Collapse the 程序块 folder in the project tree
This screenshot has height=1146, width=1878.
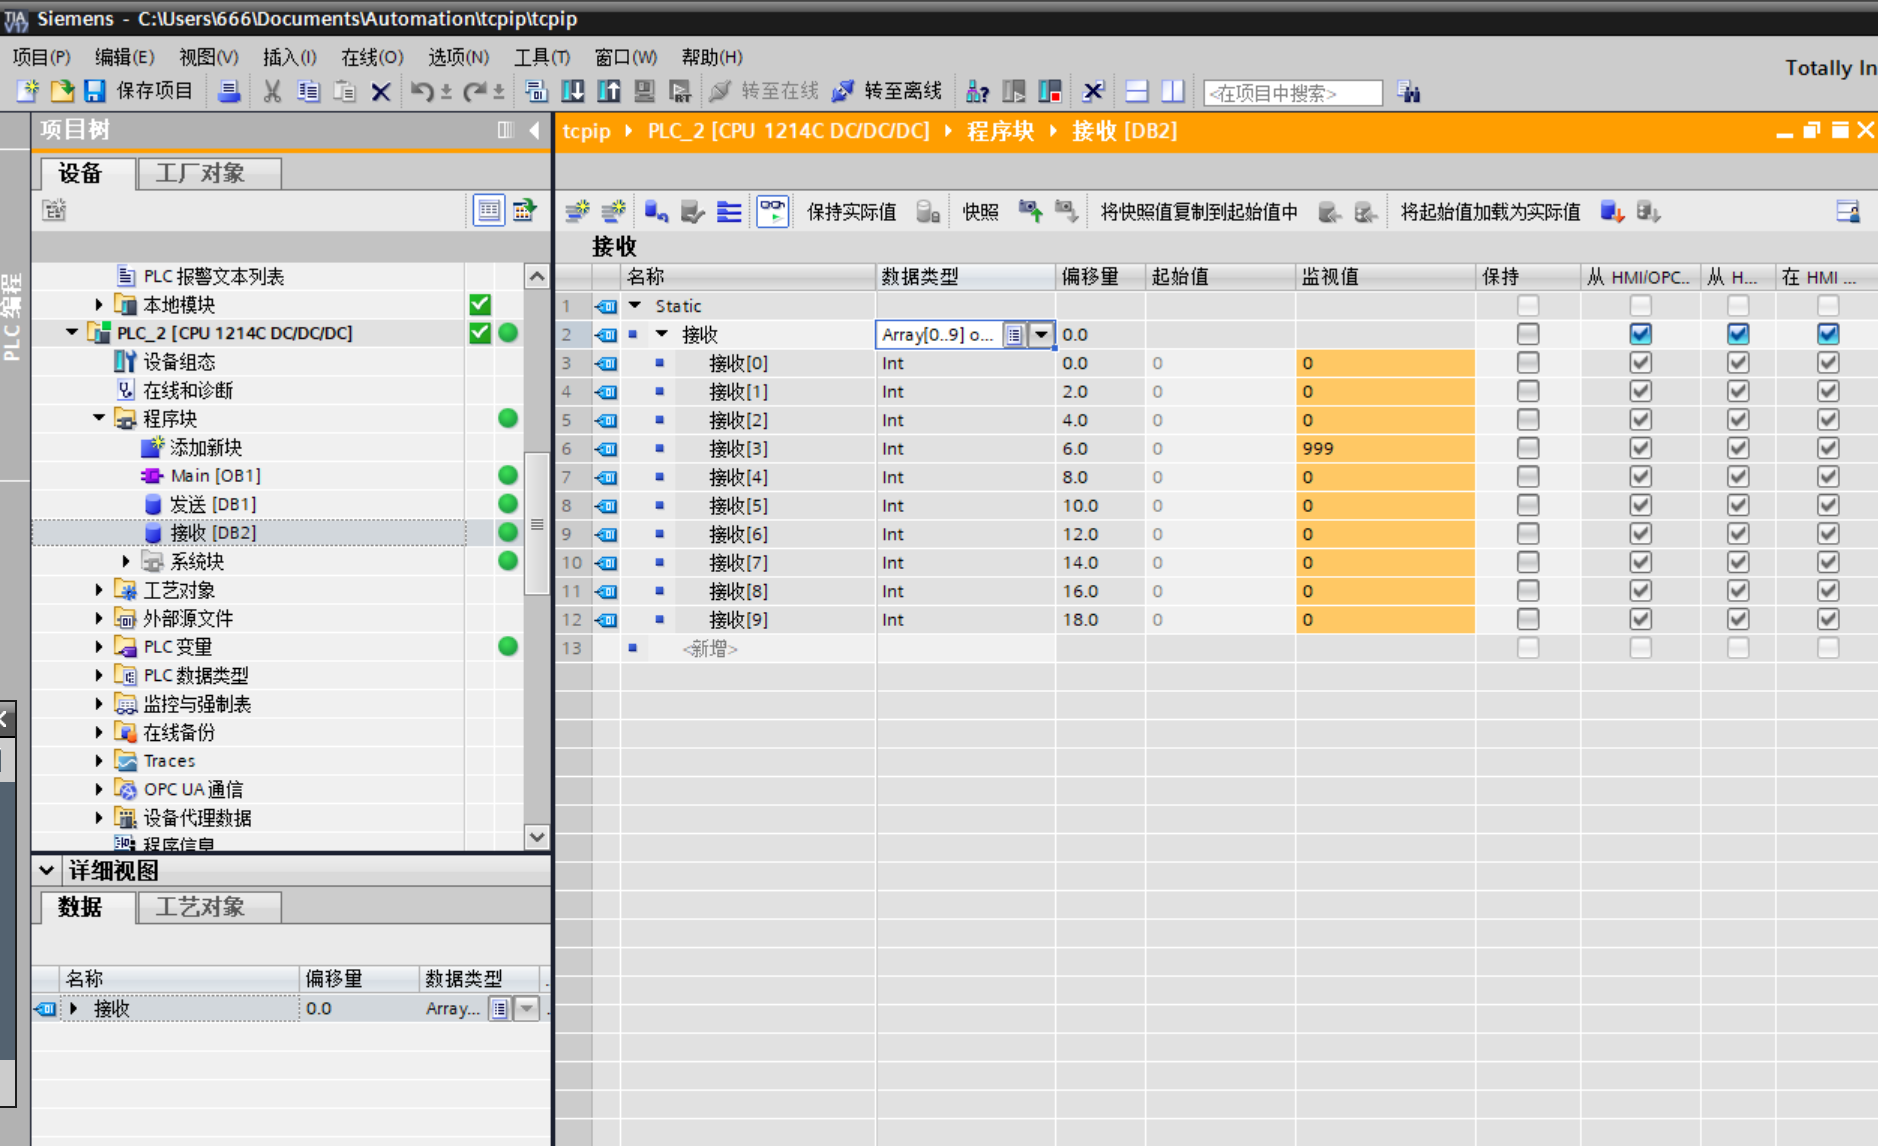pyautogui.click(x=99, y=418)
